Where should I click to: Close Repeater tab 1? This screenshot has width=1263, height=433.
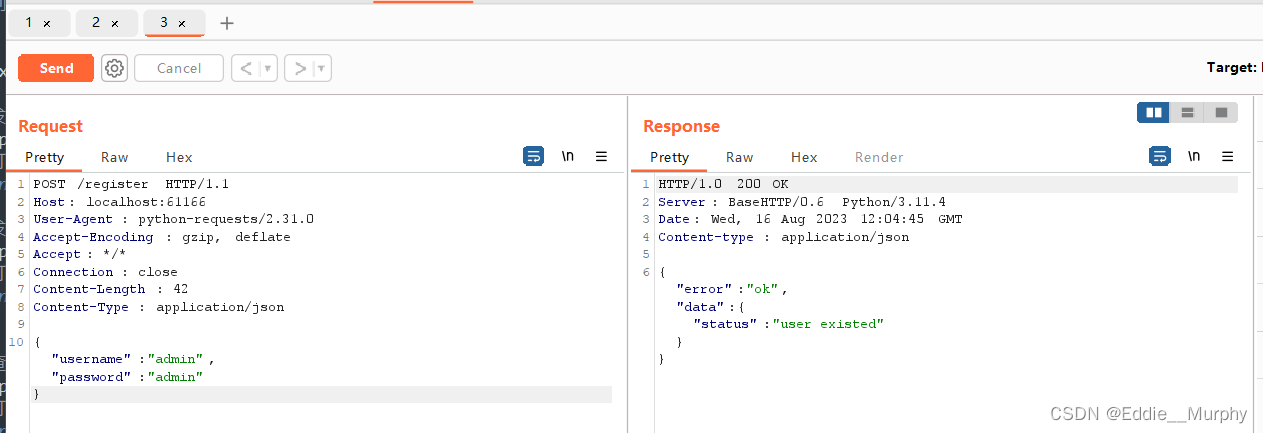pos(47,23)
